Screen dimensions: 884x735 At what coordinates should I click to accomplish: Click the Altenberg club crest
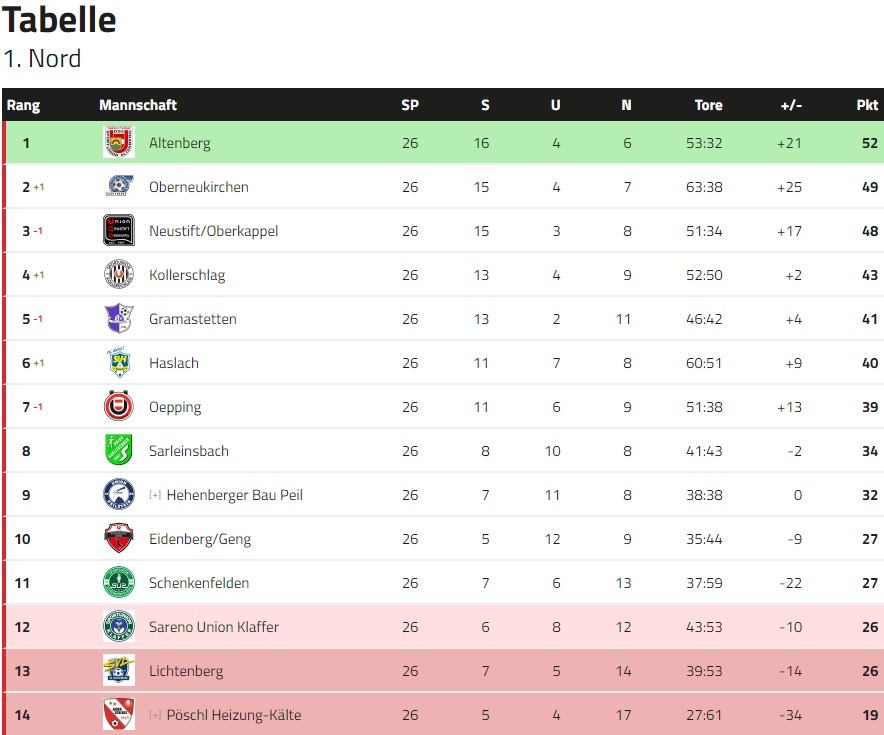(119, 142)
